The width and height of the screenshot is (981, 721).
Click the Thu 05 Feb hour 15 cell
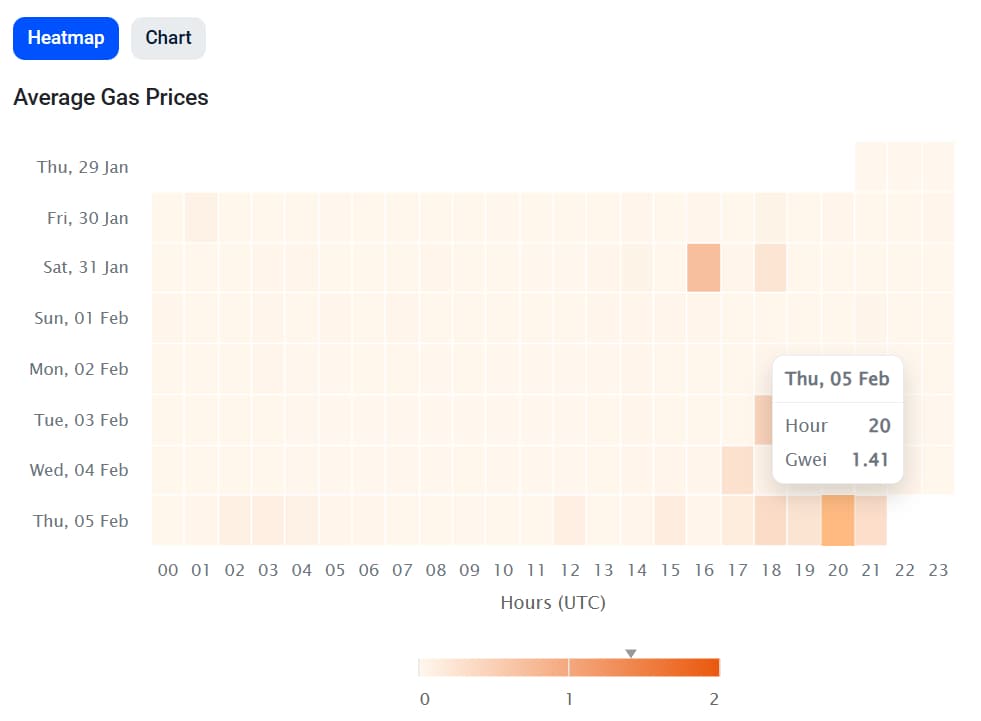point(670,520)
